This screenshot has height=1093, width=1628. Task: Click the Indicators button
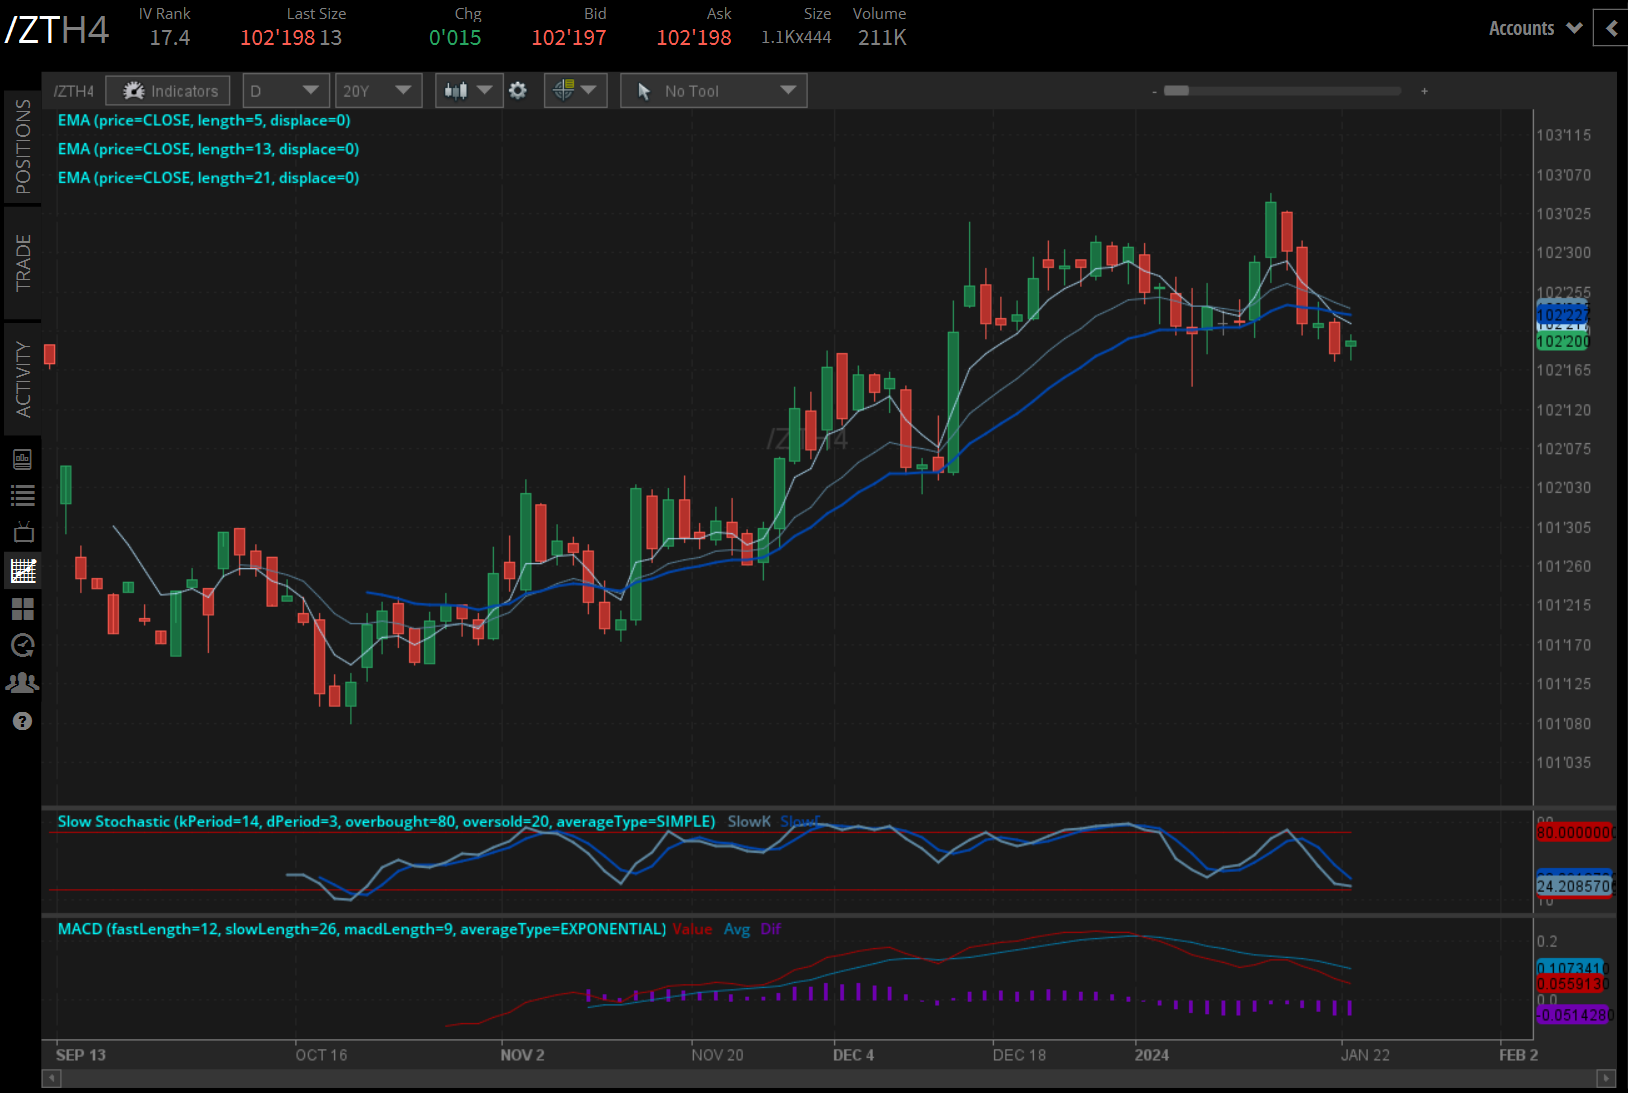(x=168, y=91)
